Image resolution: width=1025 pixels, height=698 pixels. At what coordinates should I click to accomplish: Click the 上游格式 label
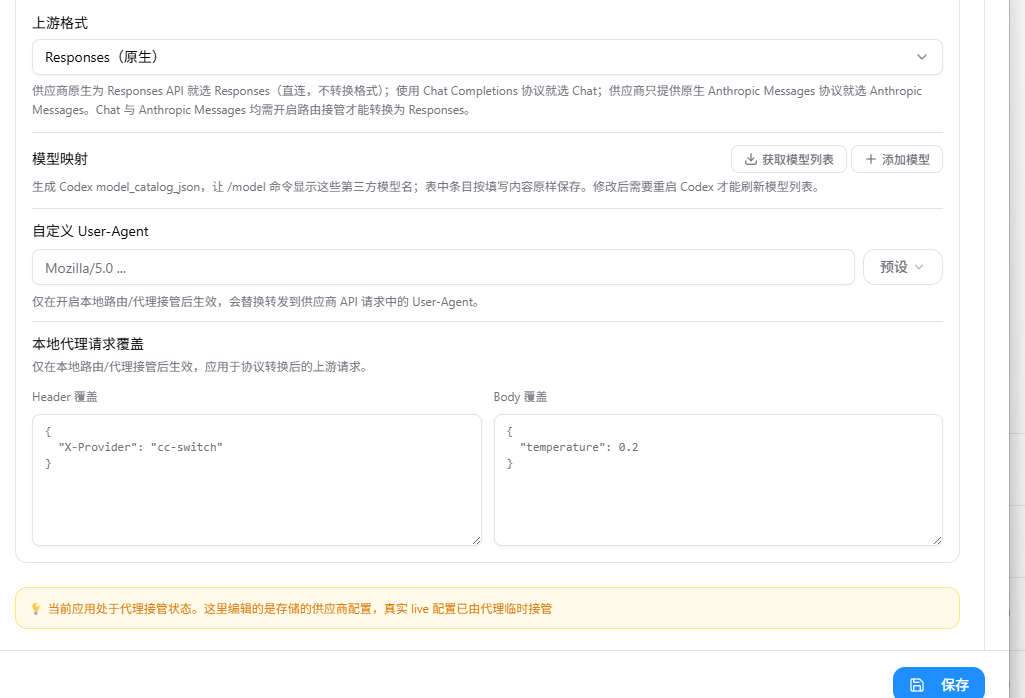pyautogui.click(x=60, y=23)
